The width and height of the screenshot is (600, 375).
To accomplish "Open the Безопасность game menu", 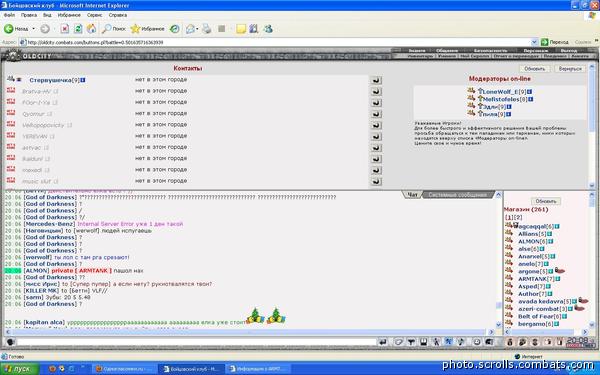I will pos(491,51).
